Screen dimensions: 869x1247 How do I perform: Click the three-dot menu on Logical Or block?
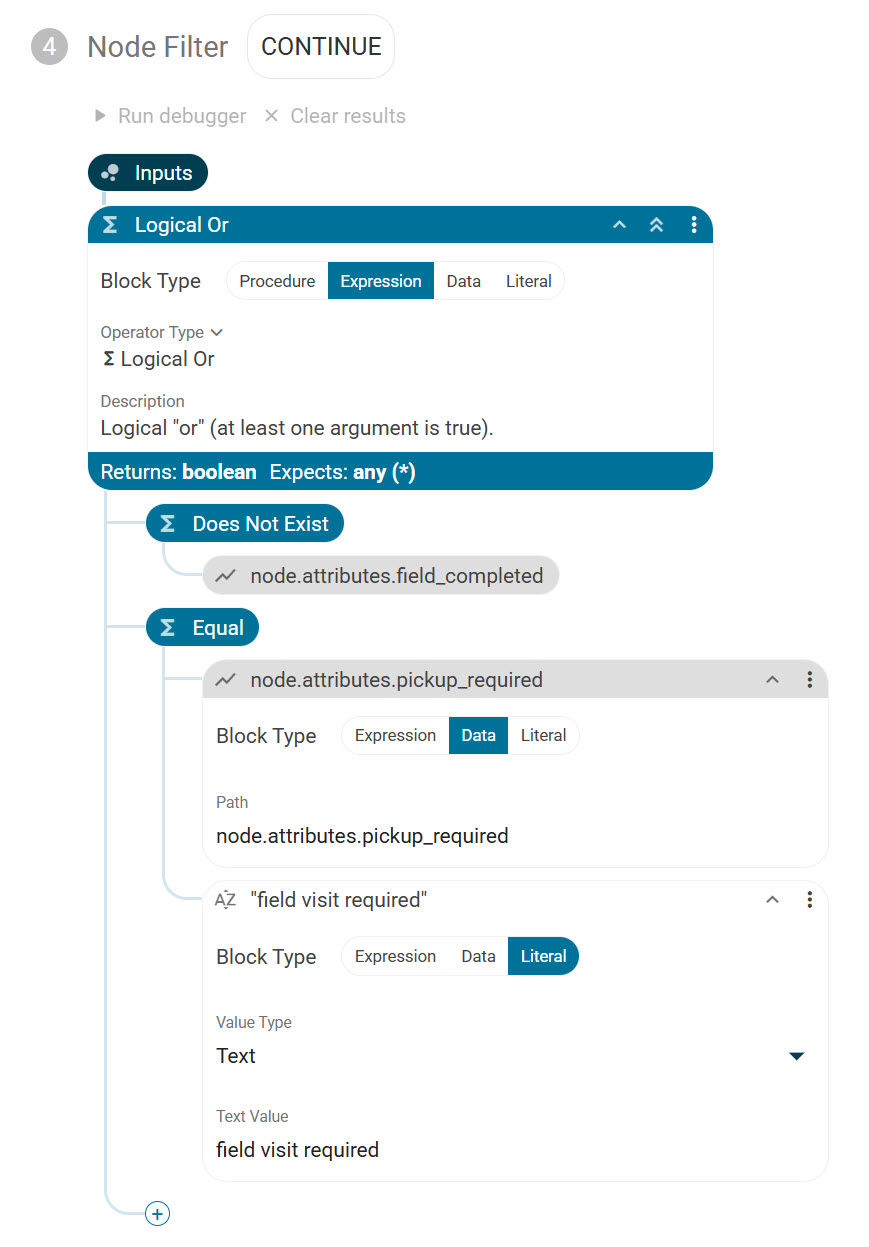(x=694, y=225)
